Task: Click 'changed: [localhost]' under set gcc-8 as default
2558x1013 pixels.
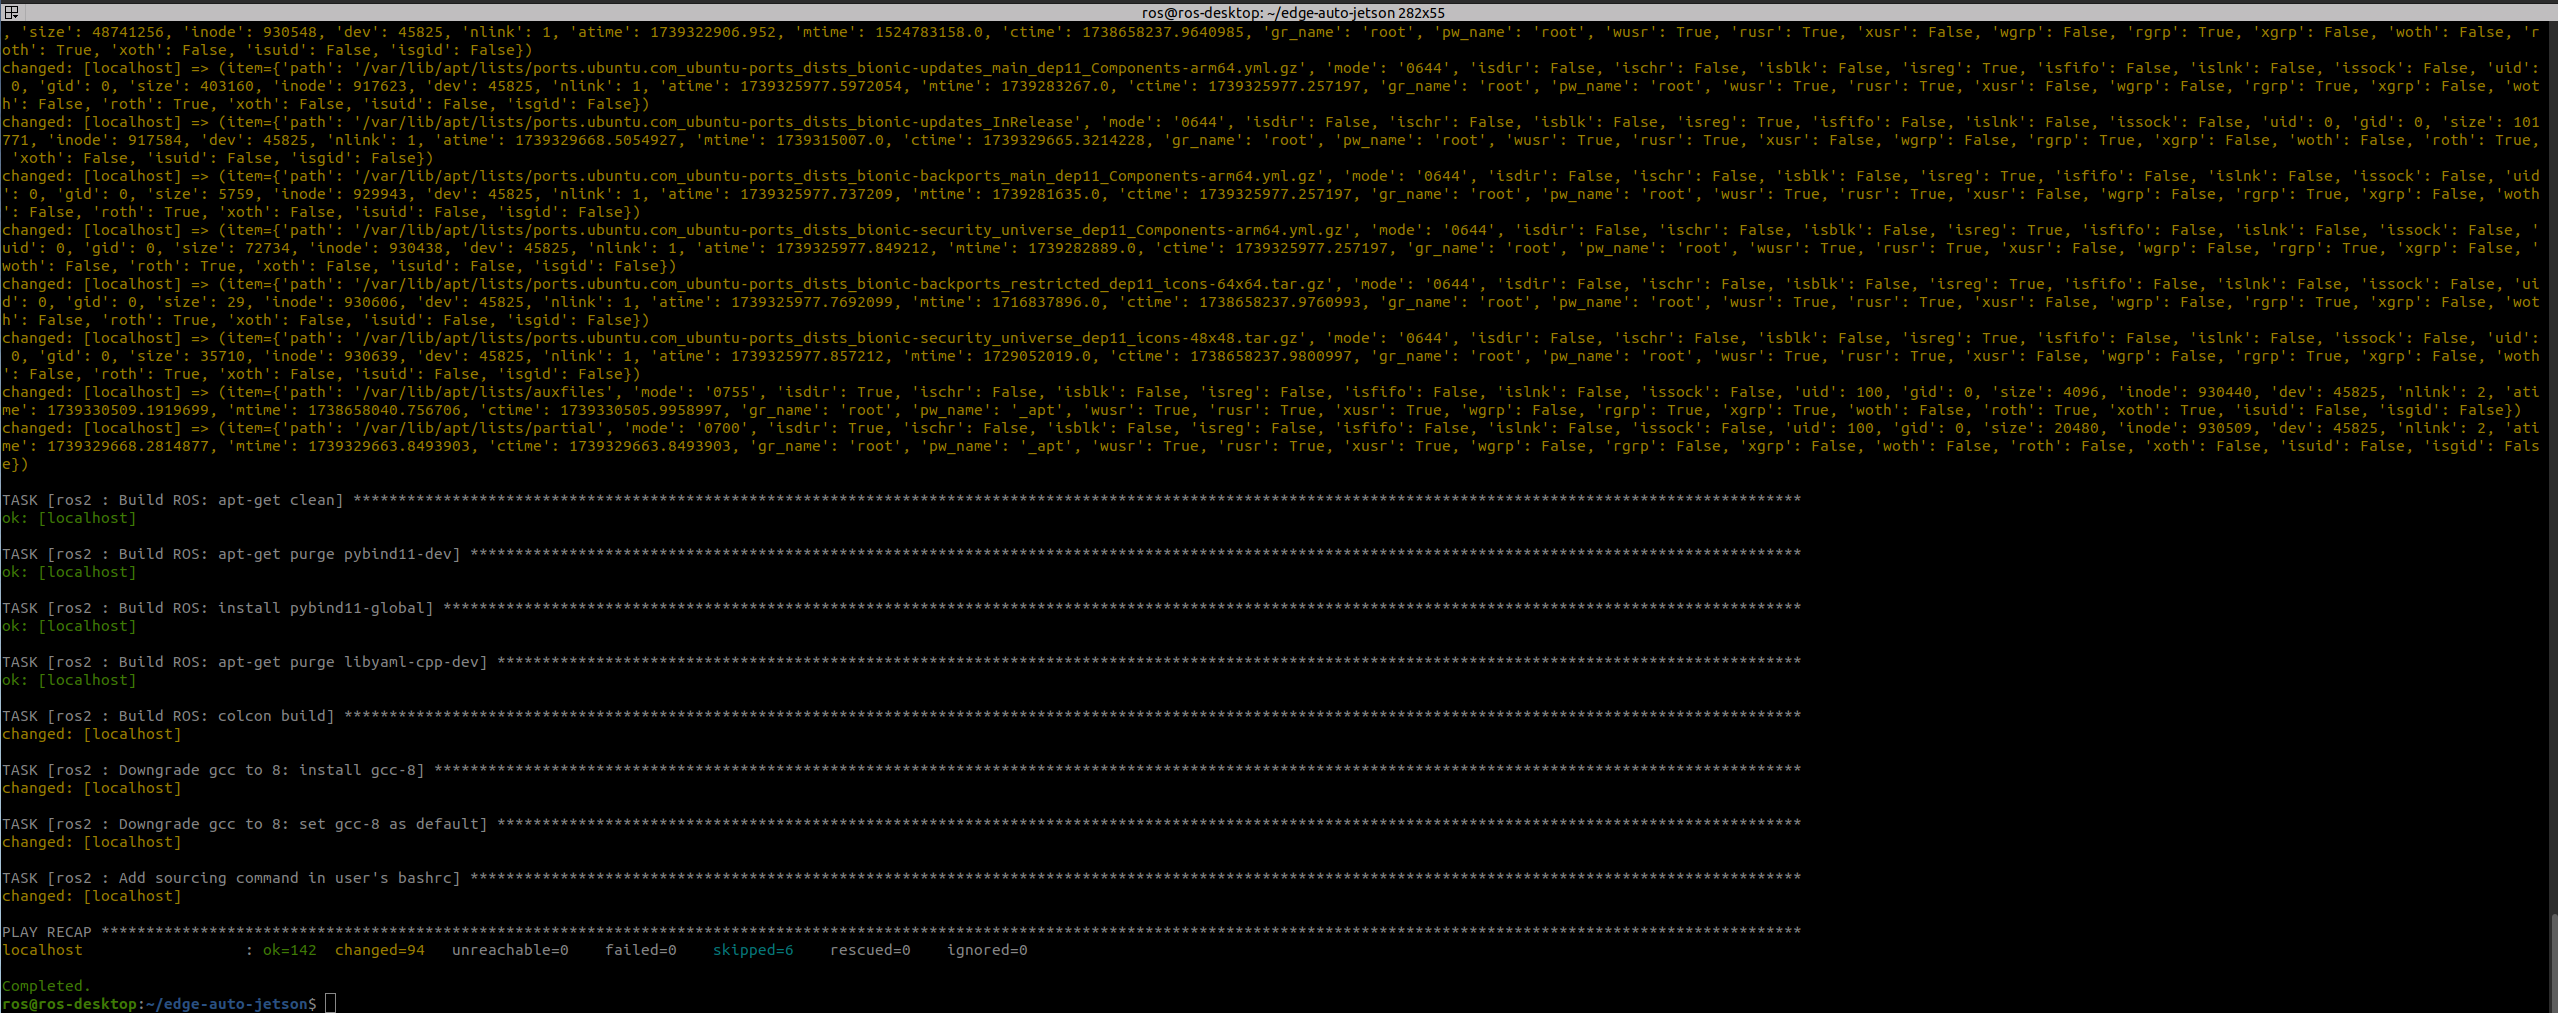Action: click(x=92, y=841)
